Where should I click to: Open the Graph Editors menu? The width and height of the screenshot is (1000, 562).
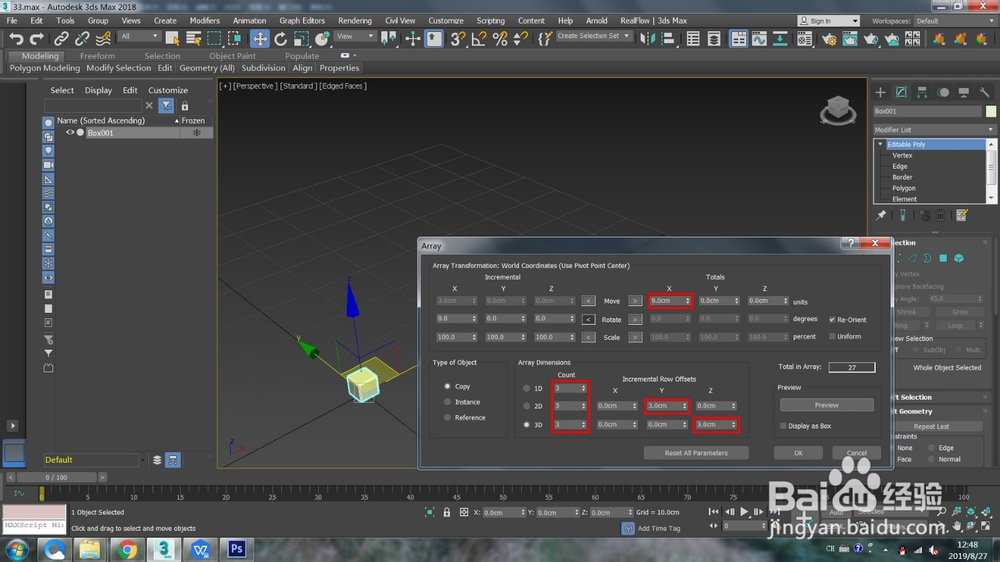tap(302, 20)
